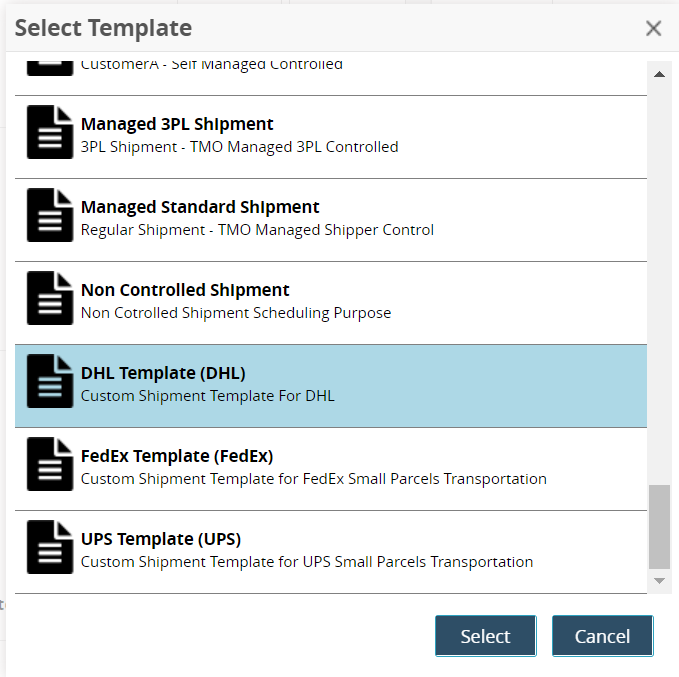
Task: Click the vertical scrollbar thumb
Action: coord(659,526)
